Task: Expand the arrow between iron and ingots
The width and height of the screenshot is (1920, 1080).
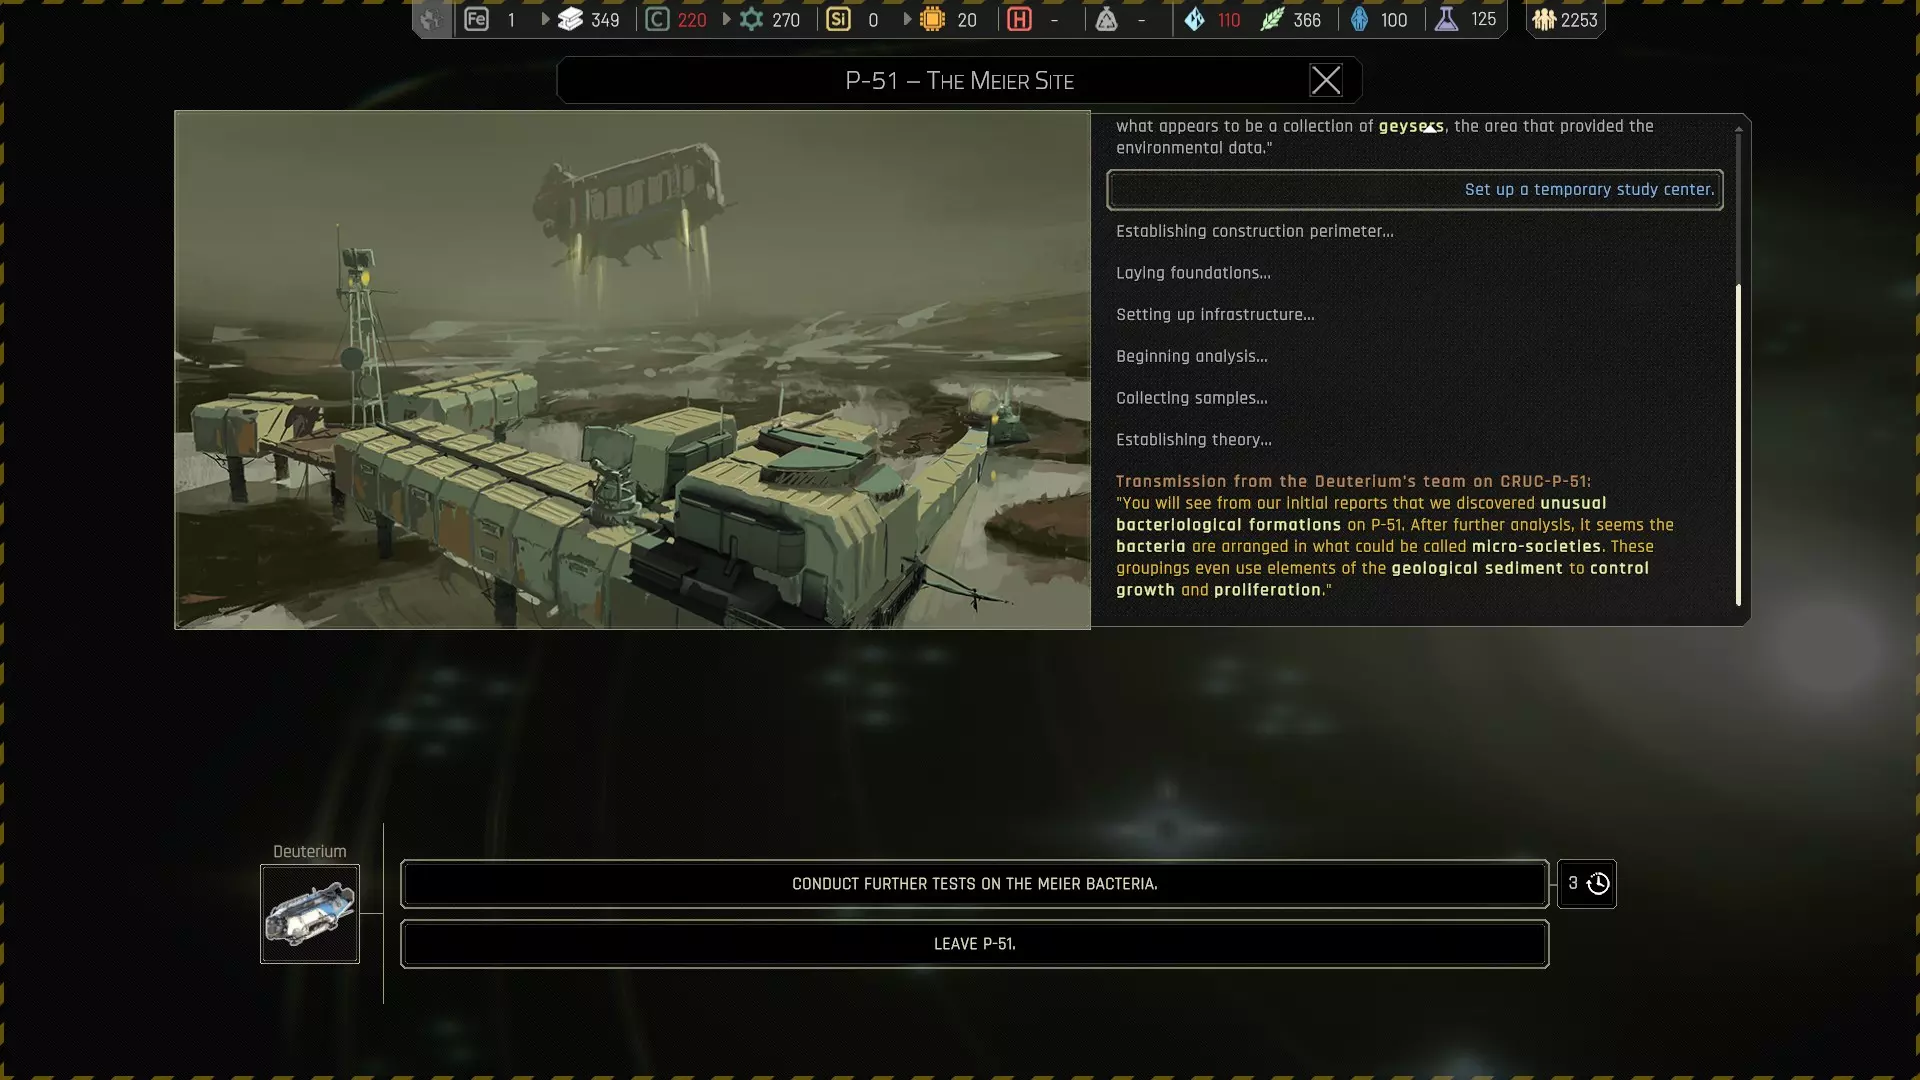Action: point(545,20)
